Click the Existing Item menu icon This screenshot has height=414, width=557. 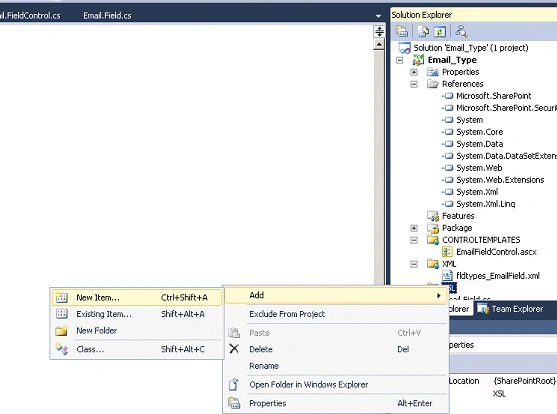61,314
